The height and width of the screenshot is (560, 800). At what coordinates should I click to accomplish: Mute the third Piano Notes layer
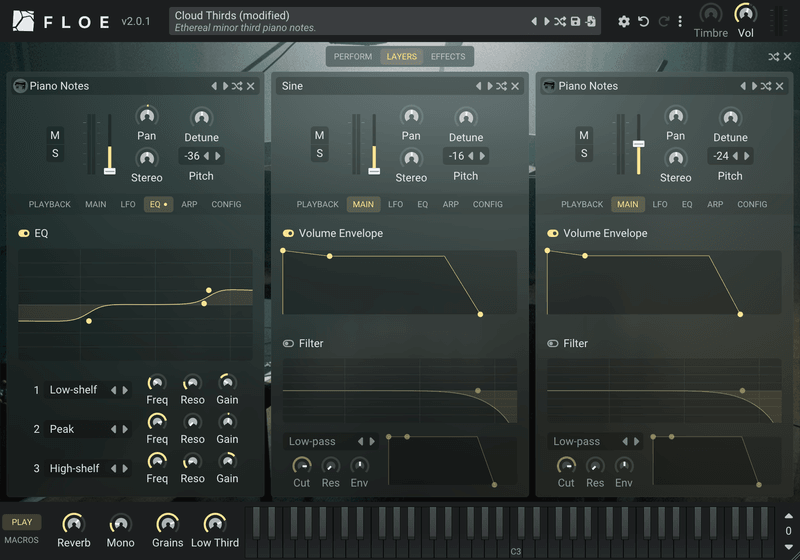[584, 135]
